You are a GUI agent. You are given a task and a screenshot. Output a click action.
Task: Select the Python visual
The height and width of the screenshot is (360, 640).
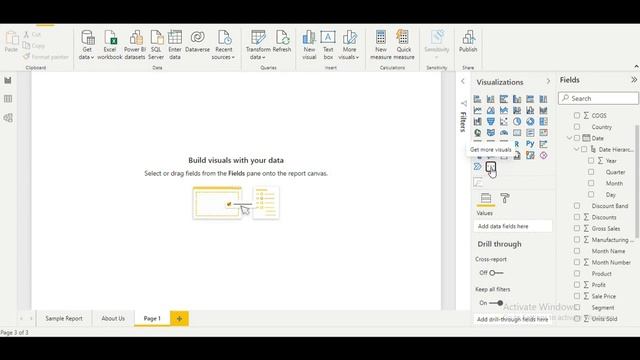(530, 144)
